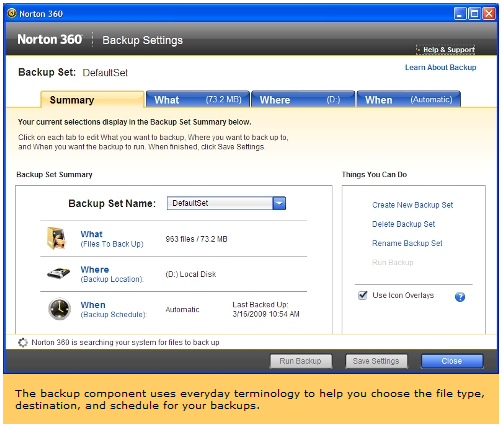502x427 pixels.
Task: Open the Where (D:) tab
Action: [303, 99]
